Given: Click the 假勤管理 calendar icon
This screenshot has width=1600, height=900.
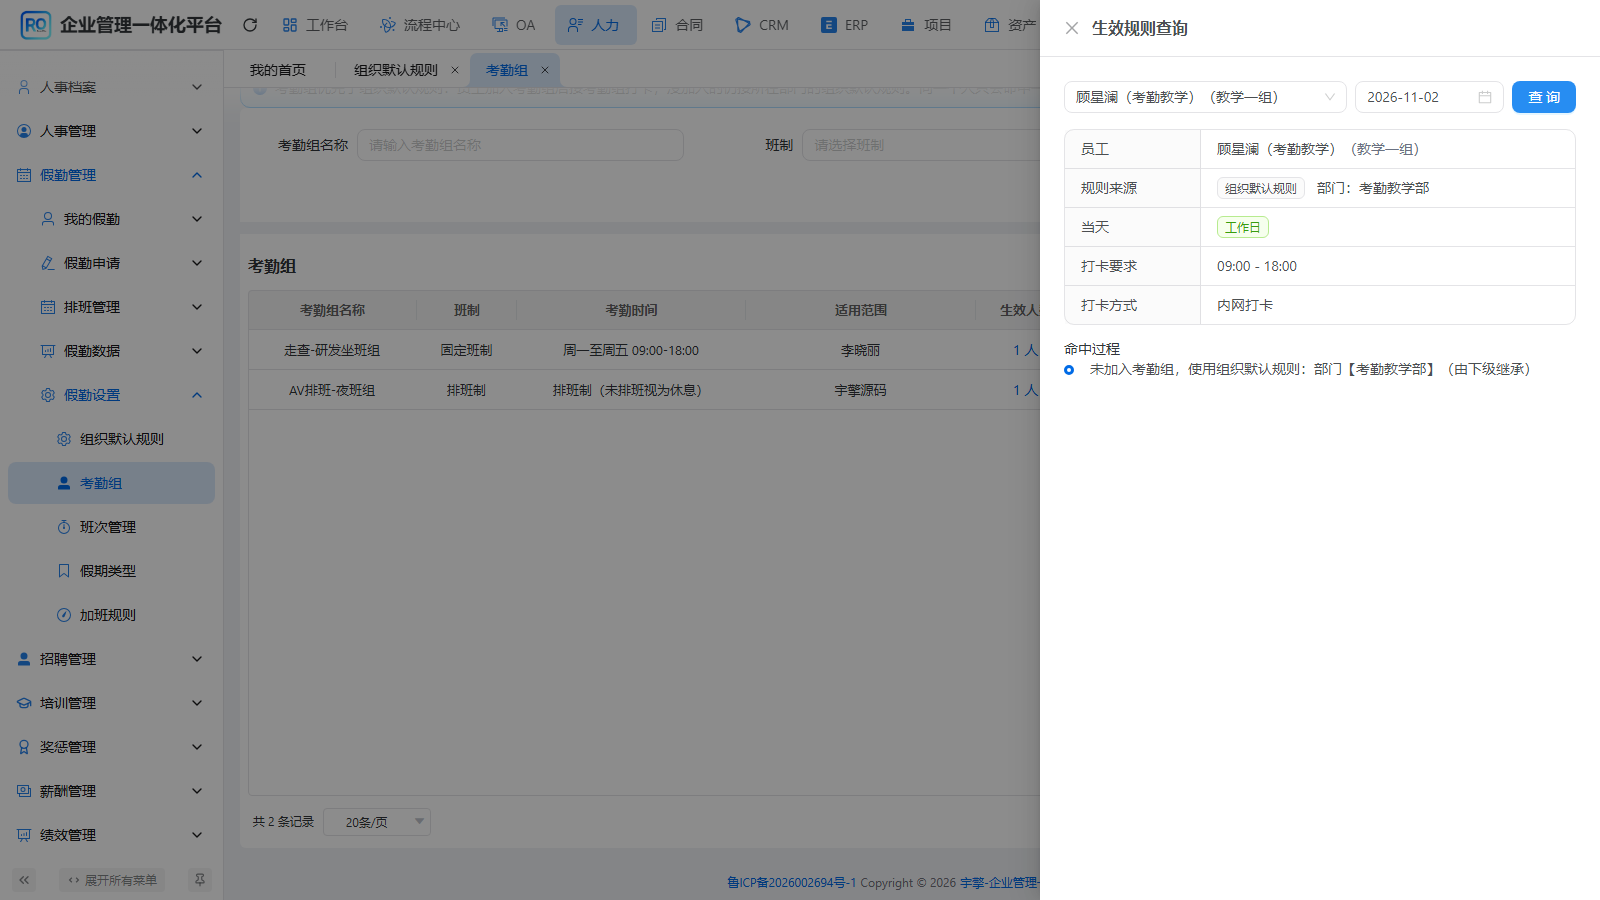Looking at the screenshot, I should (x=24, y=175).
